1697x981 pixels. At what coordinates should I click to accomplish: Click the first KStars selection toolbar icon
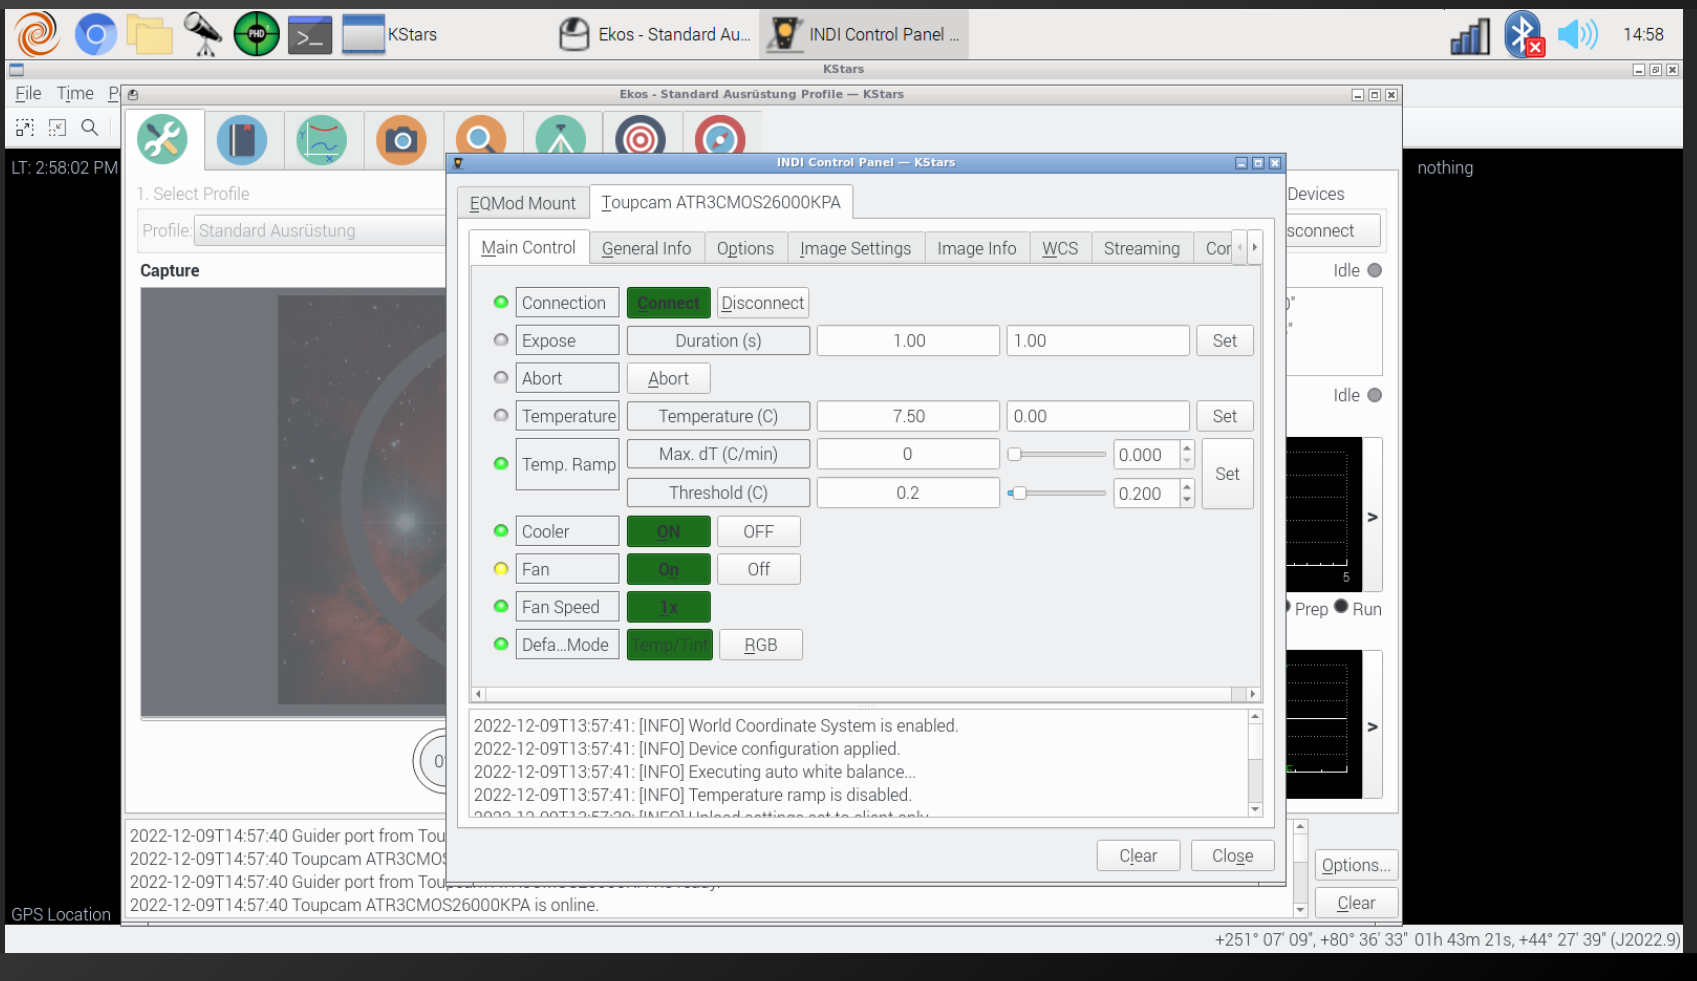[25, 127]
